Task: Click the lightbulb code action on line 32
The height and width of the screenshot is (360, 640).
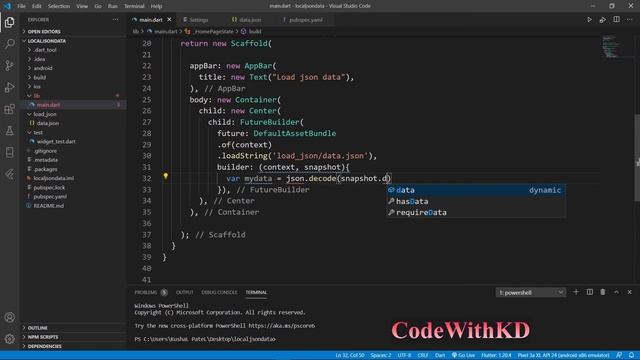Action: click(165, 176)
